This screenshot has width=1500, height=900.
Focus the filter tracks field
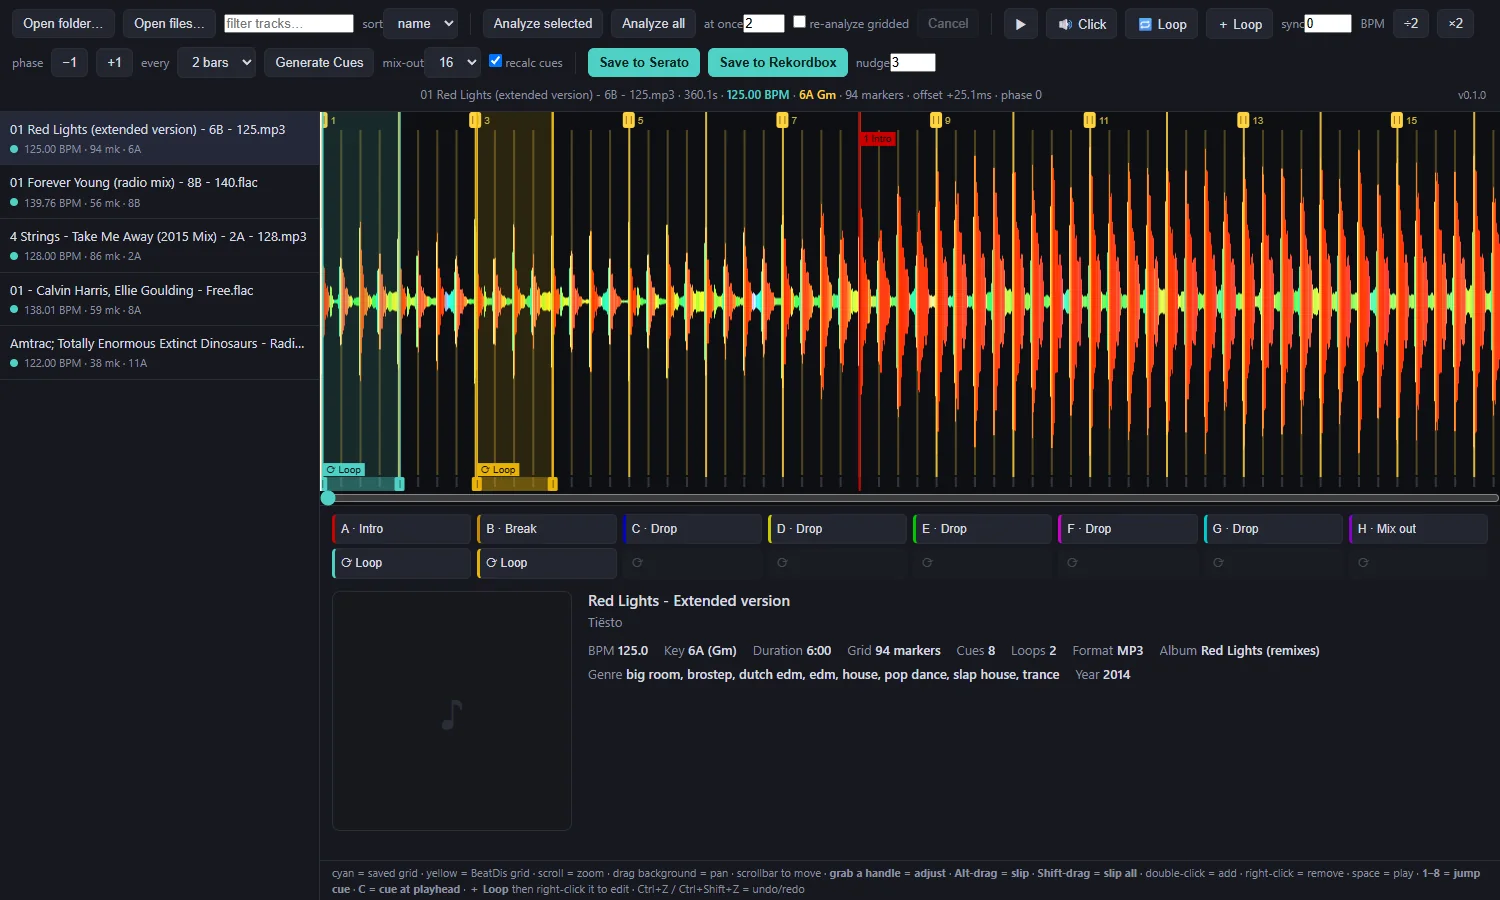coord(289,23)
